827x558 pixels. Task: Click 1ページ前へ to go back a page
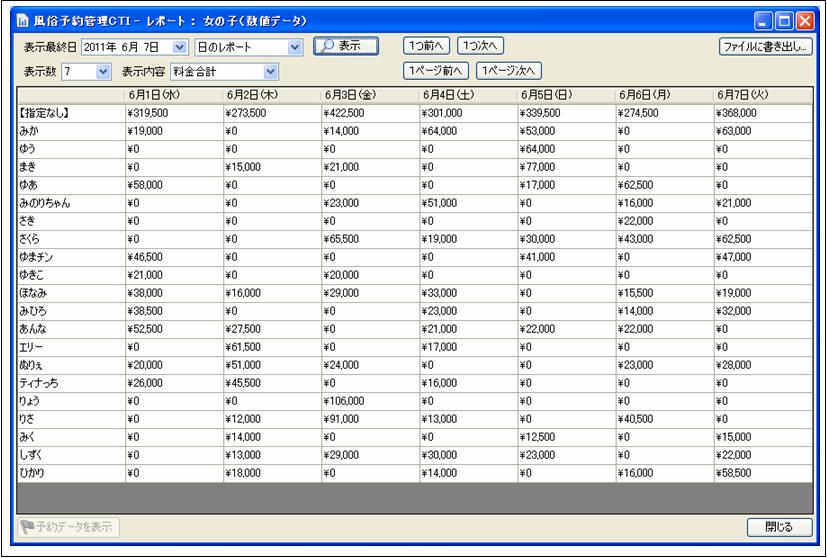(436, 71)
